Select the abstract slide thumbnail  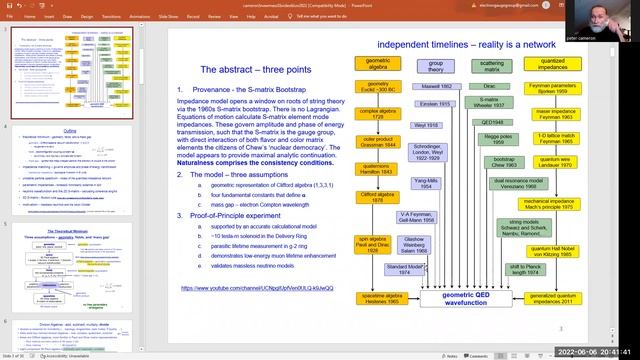[x=72, y=73]
